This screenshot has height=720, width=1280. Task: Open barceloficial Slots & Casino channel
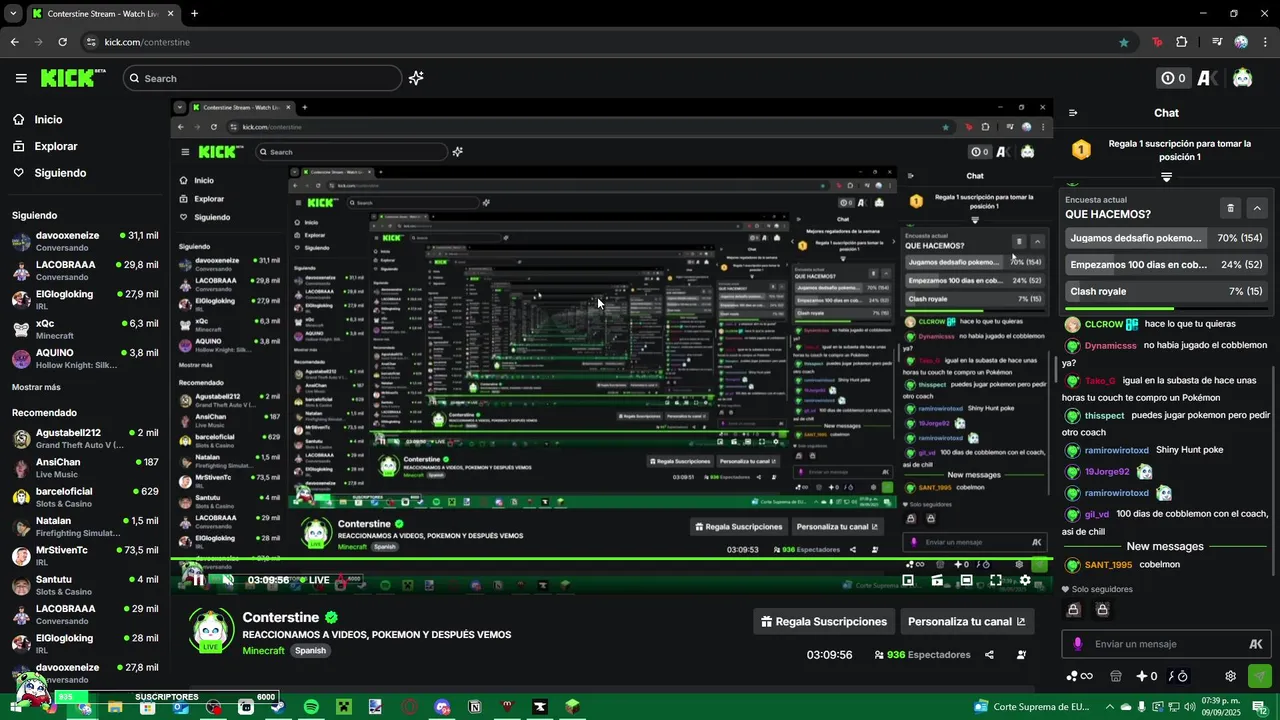[85, 497]
